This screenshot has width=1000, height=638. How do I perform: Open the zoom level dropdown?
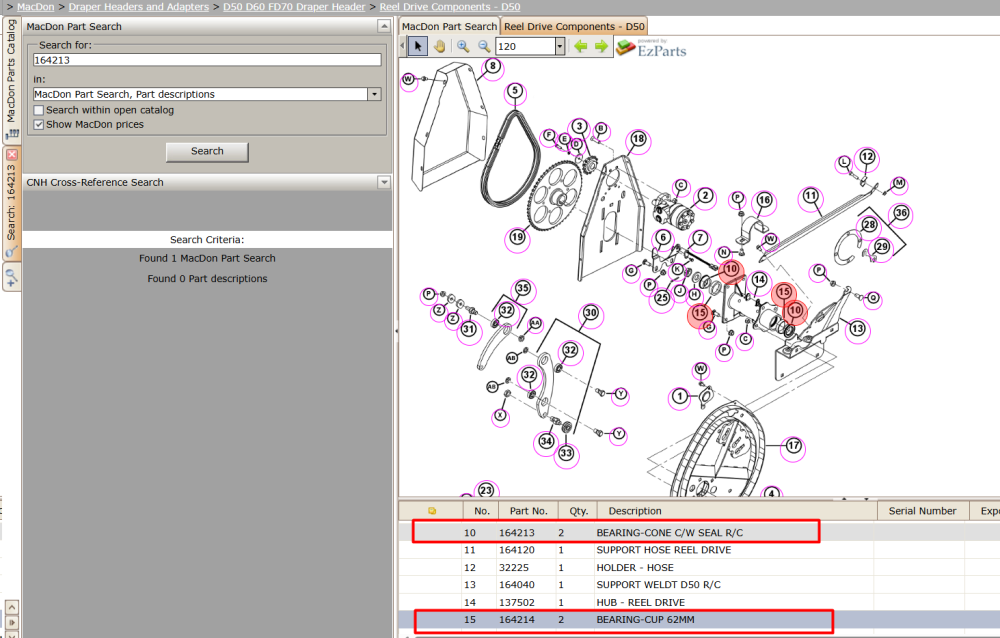click(x=559, y=46)
